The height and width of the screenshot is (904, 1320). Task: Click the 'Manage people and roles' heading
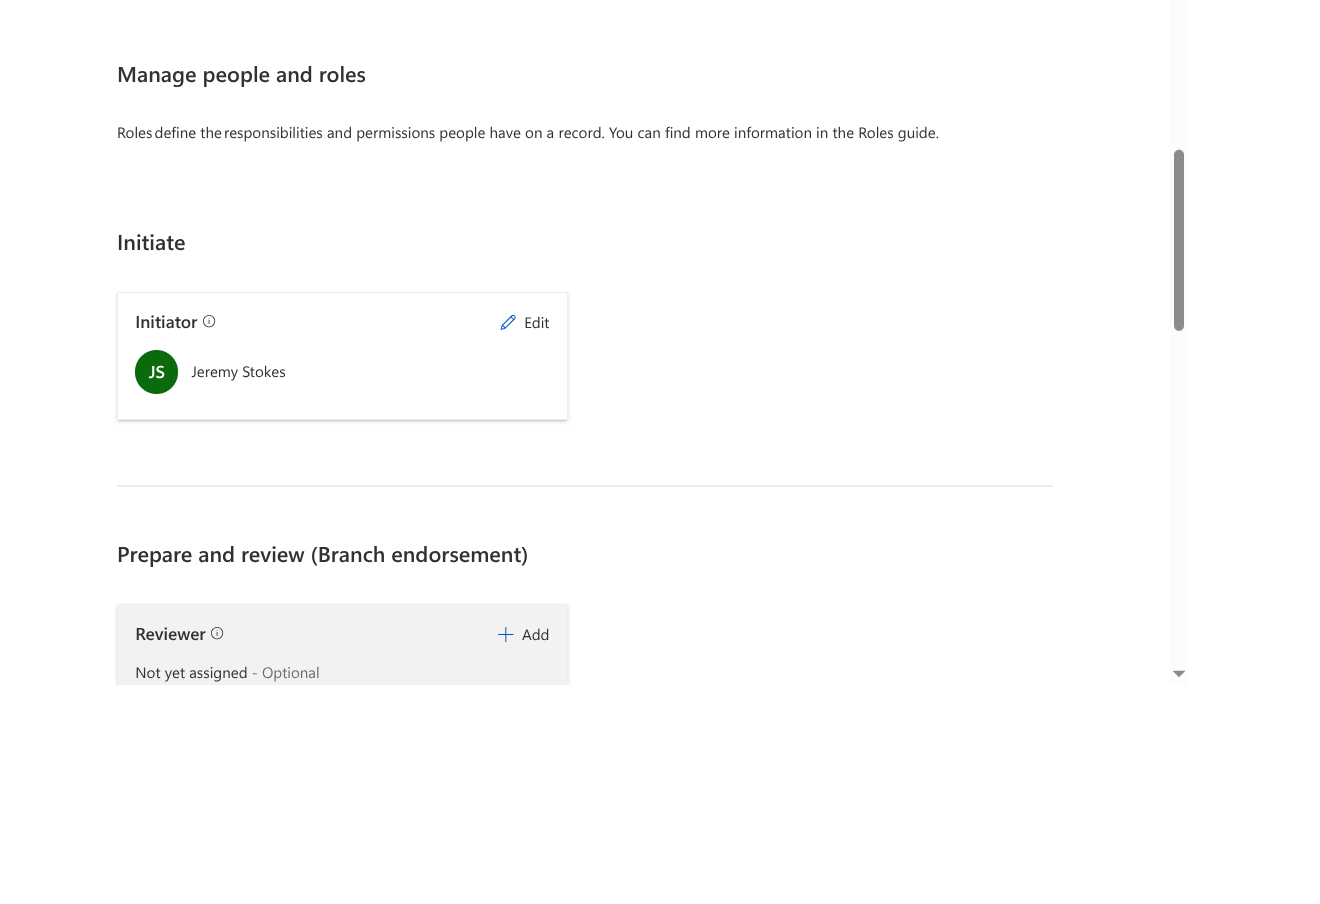(x=241, y=74)
